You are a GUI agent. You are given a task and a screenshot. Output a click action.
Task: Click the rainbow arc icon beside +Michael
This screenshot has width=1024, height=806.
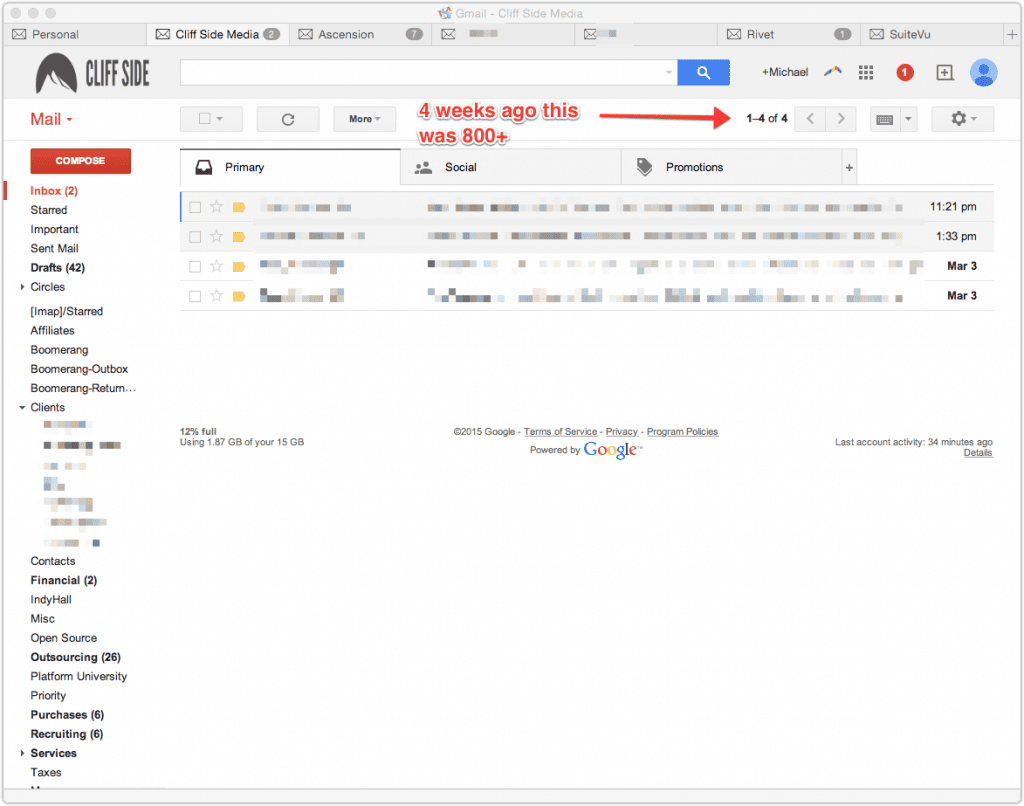pyautogui.click(x=833, y=72)
